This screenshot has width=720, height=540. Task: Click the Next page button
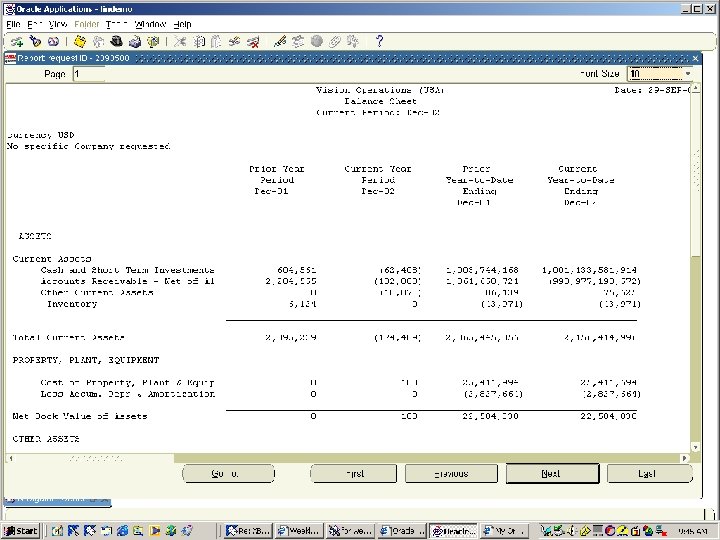552,473
